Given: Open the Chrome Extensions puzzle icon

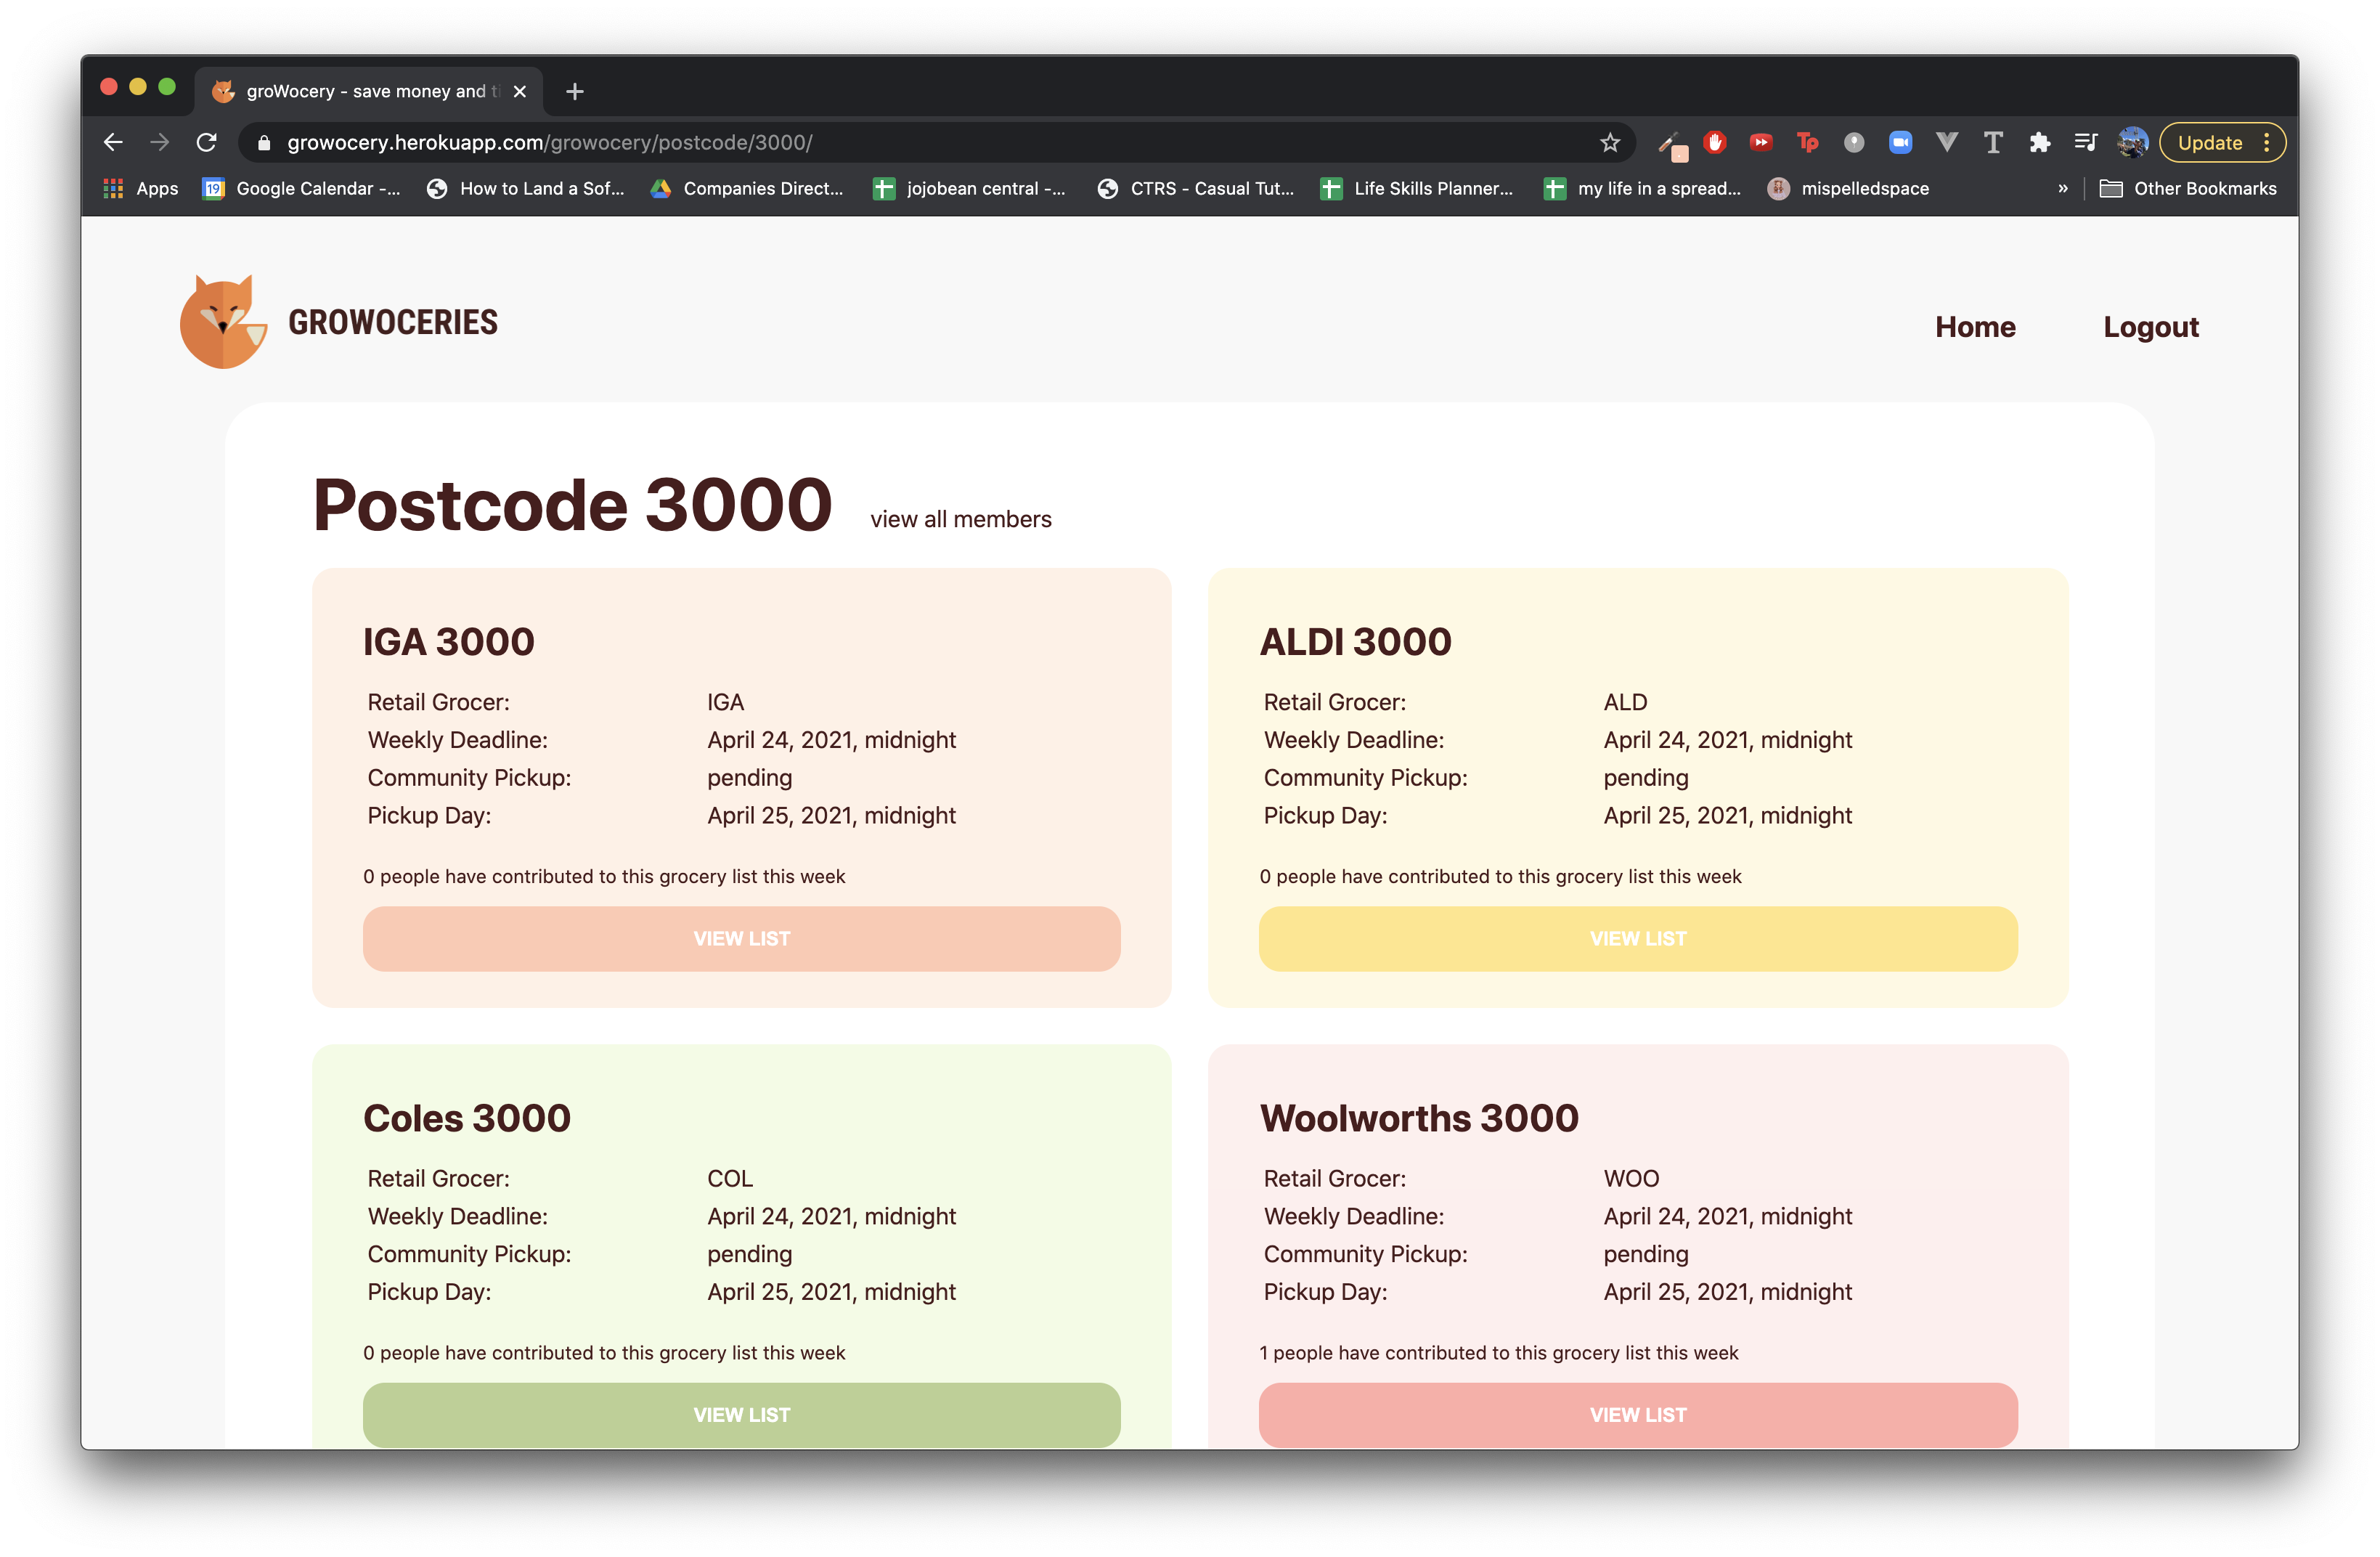Looking at the screenshot, I should 2040,143.
